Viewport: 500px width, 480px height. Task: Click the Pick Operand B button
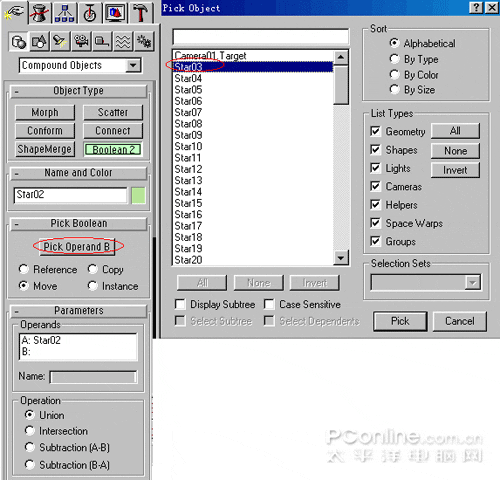(77, 247)
